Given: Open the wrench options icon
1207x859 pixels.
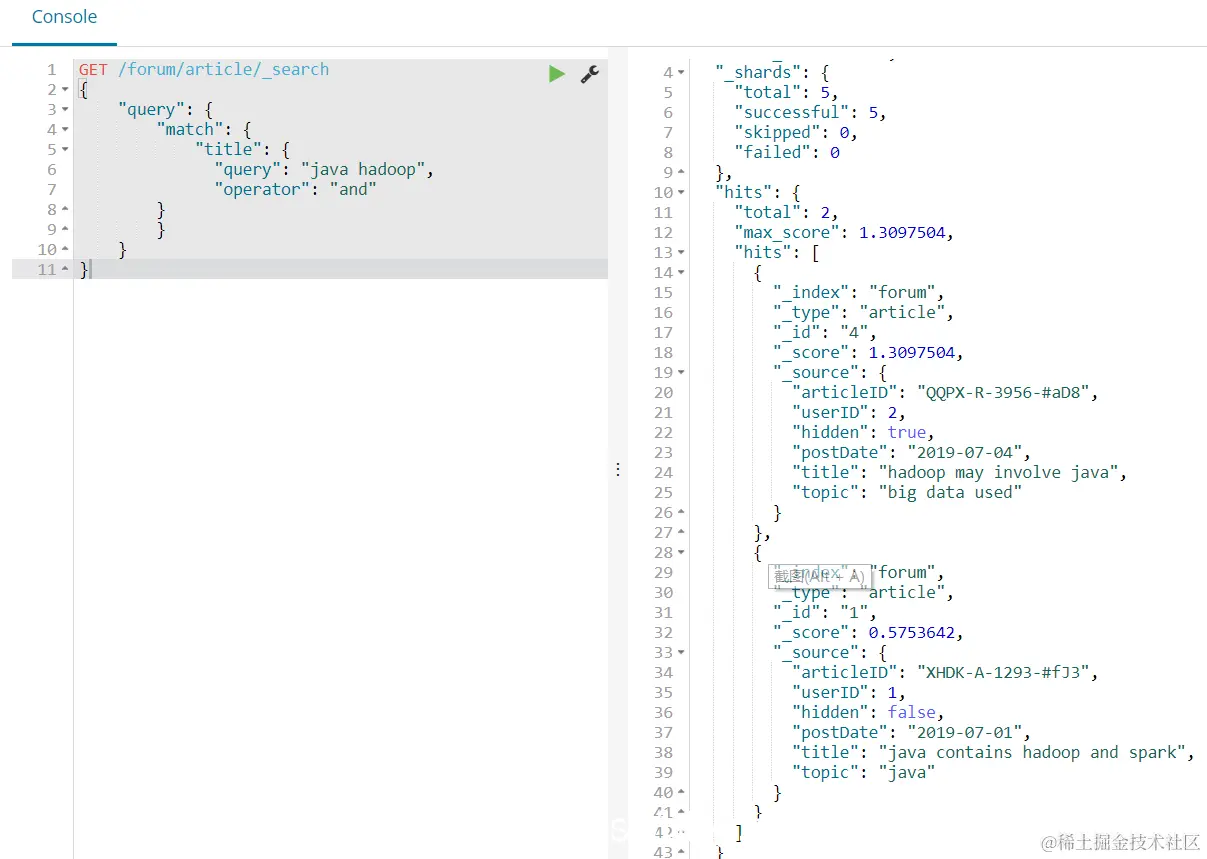Looking at the screenshot, I should 590,73.
